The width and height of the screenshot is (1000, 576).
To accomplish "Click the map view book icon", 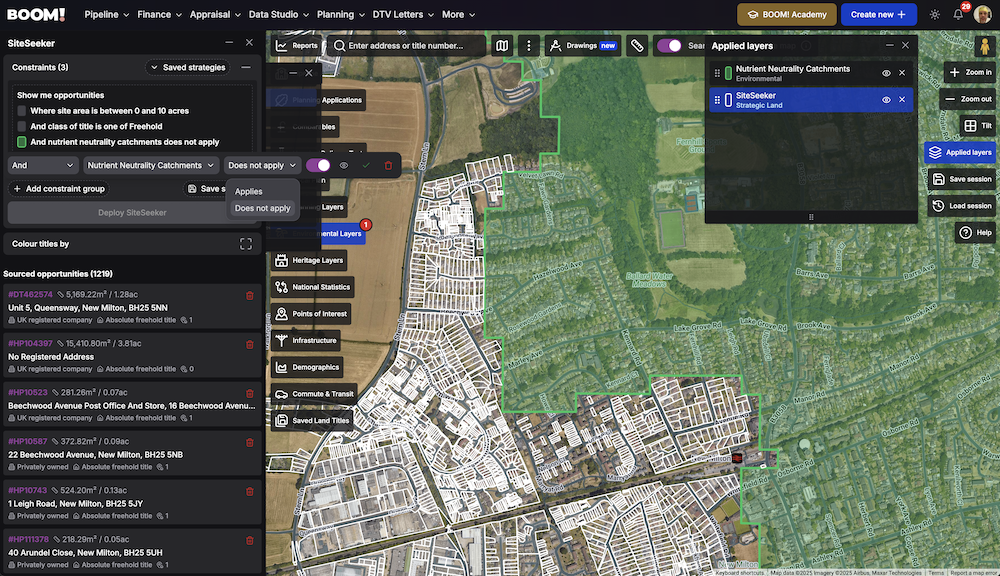I will (502, 46).
